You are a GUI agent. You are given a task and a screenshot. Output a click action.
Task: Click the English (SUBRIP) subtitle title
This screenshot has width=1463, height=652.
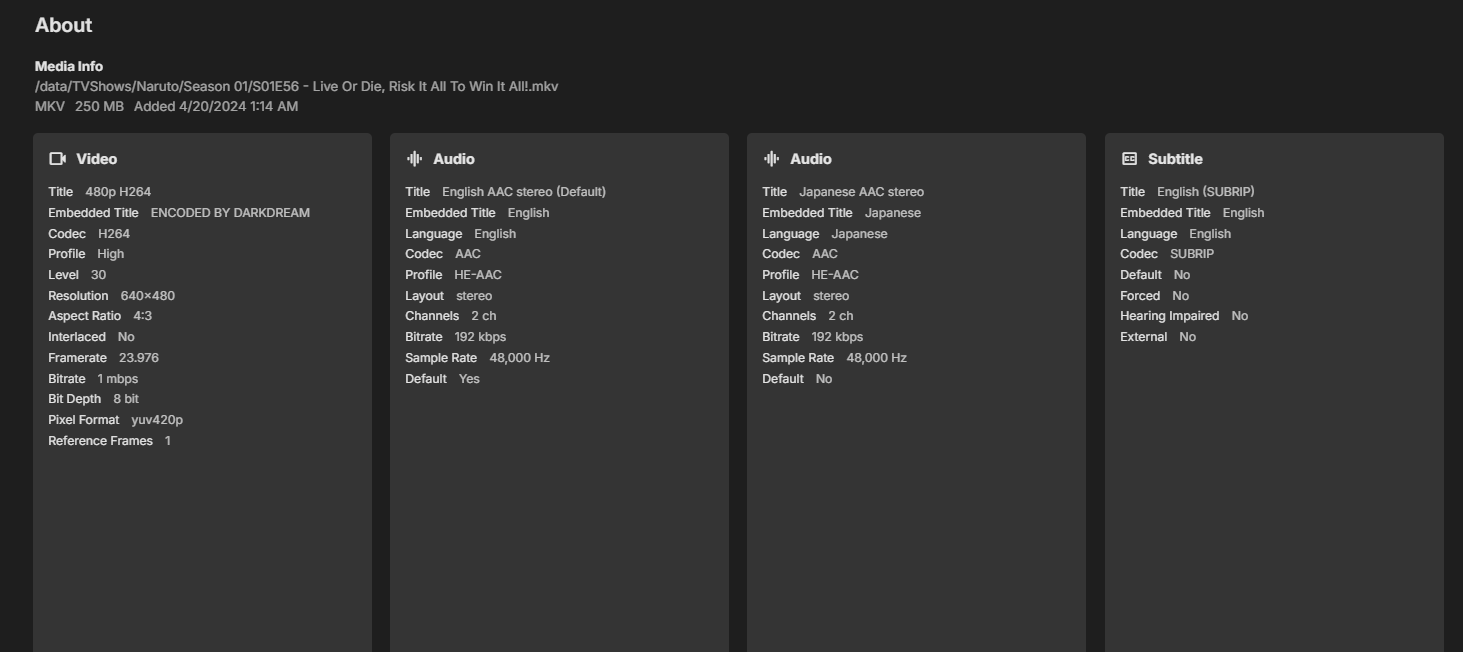click(x=1205, y=192)
